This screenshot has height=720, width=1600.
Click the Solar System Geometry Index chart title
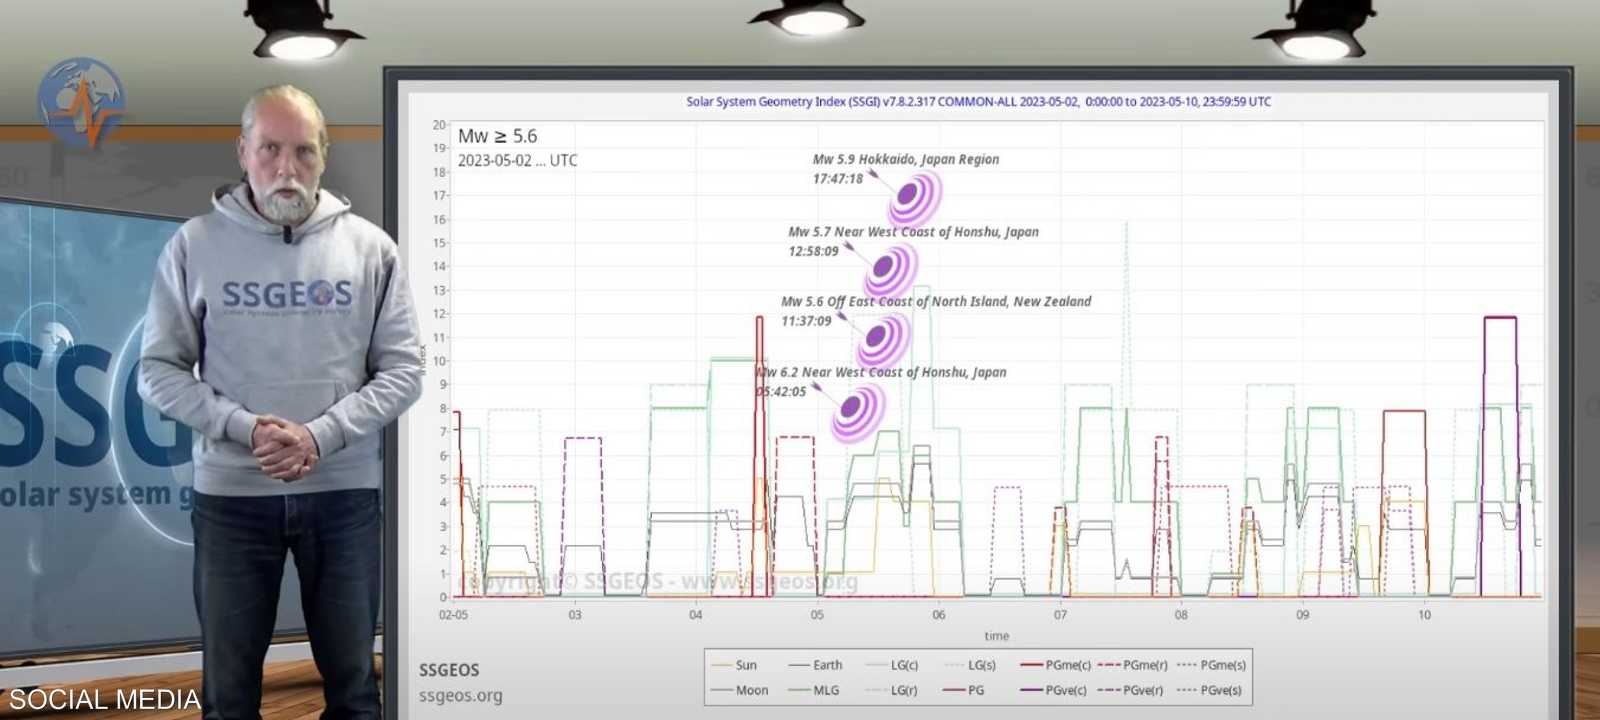tap(979, 102)
